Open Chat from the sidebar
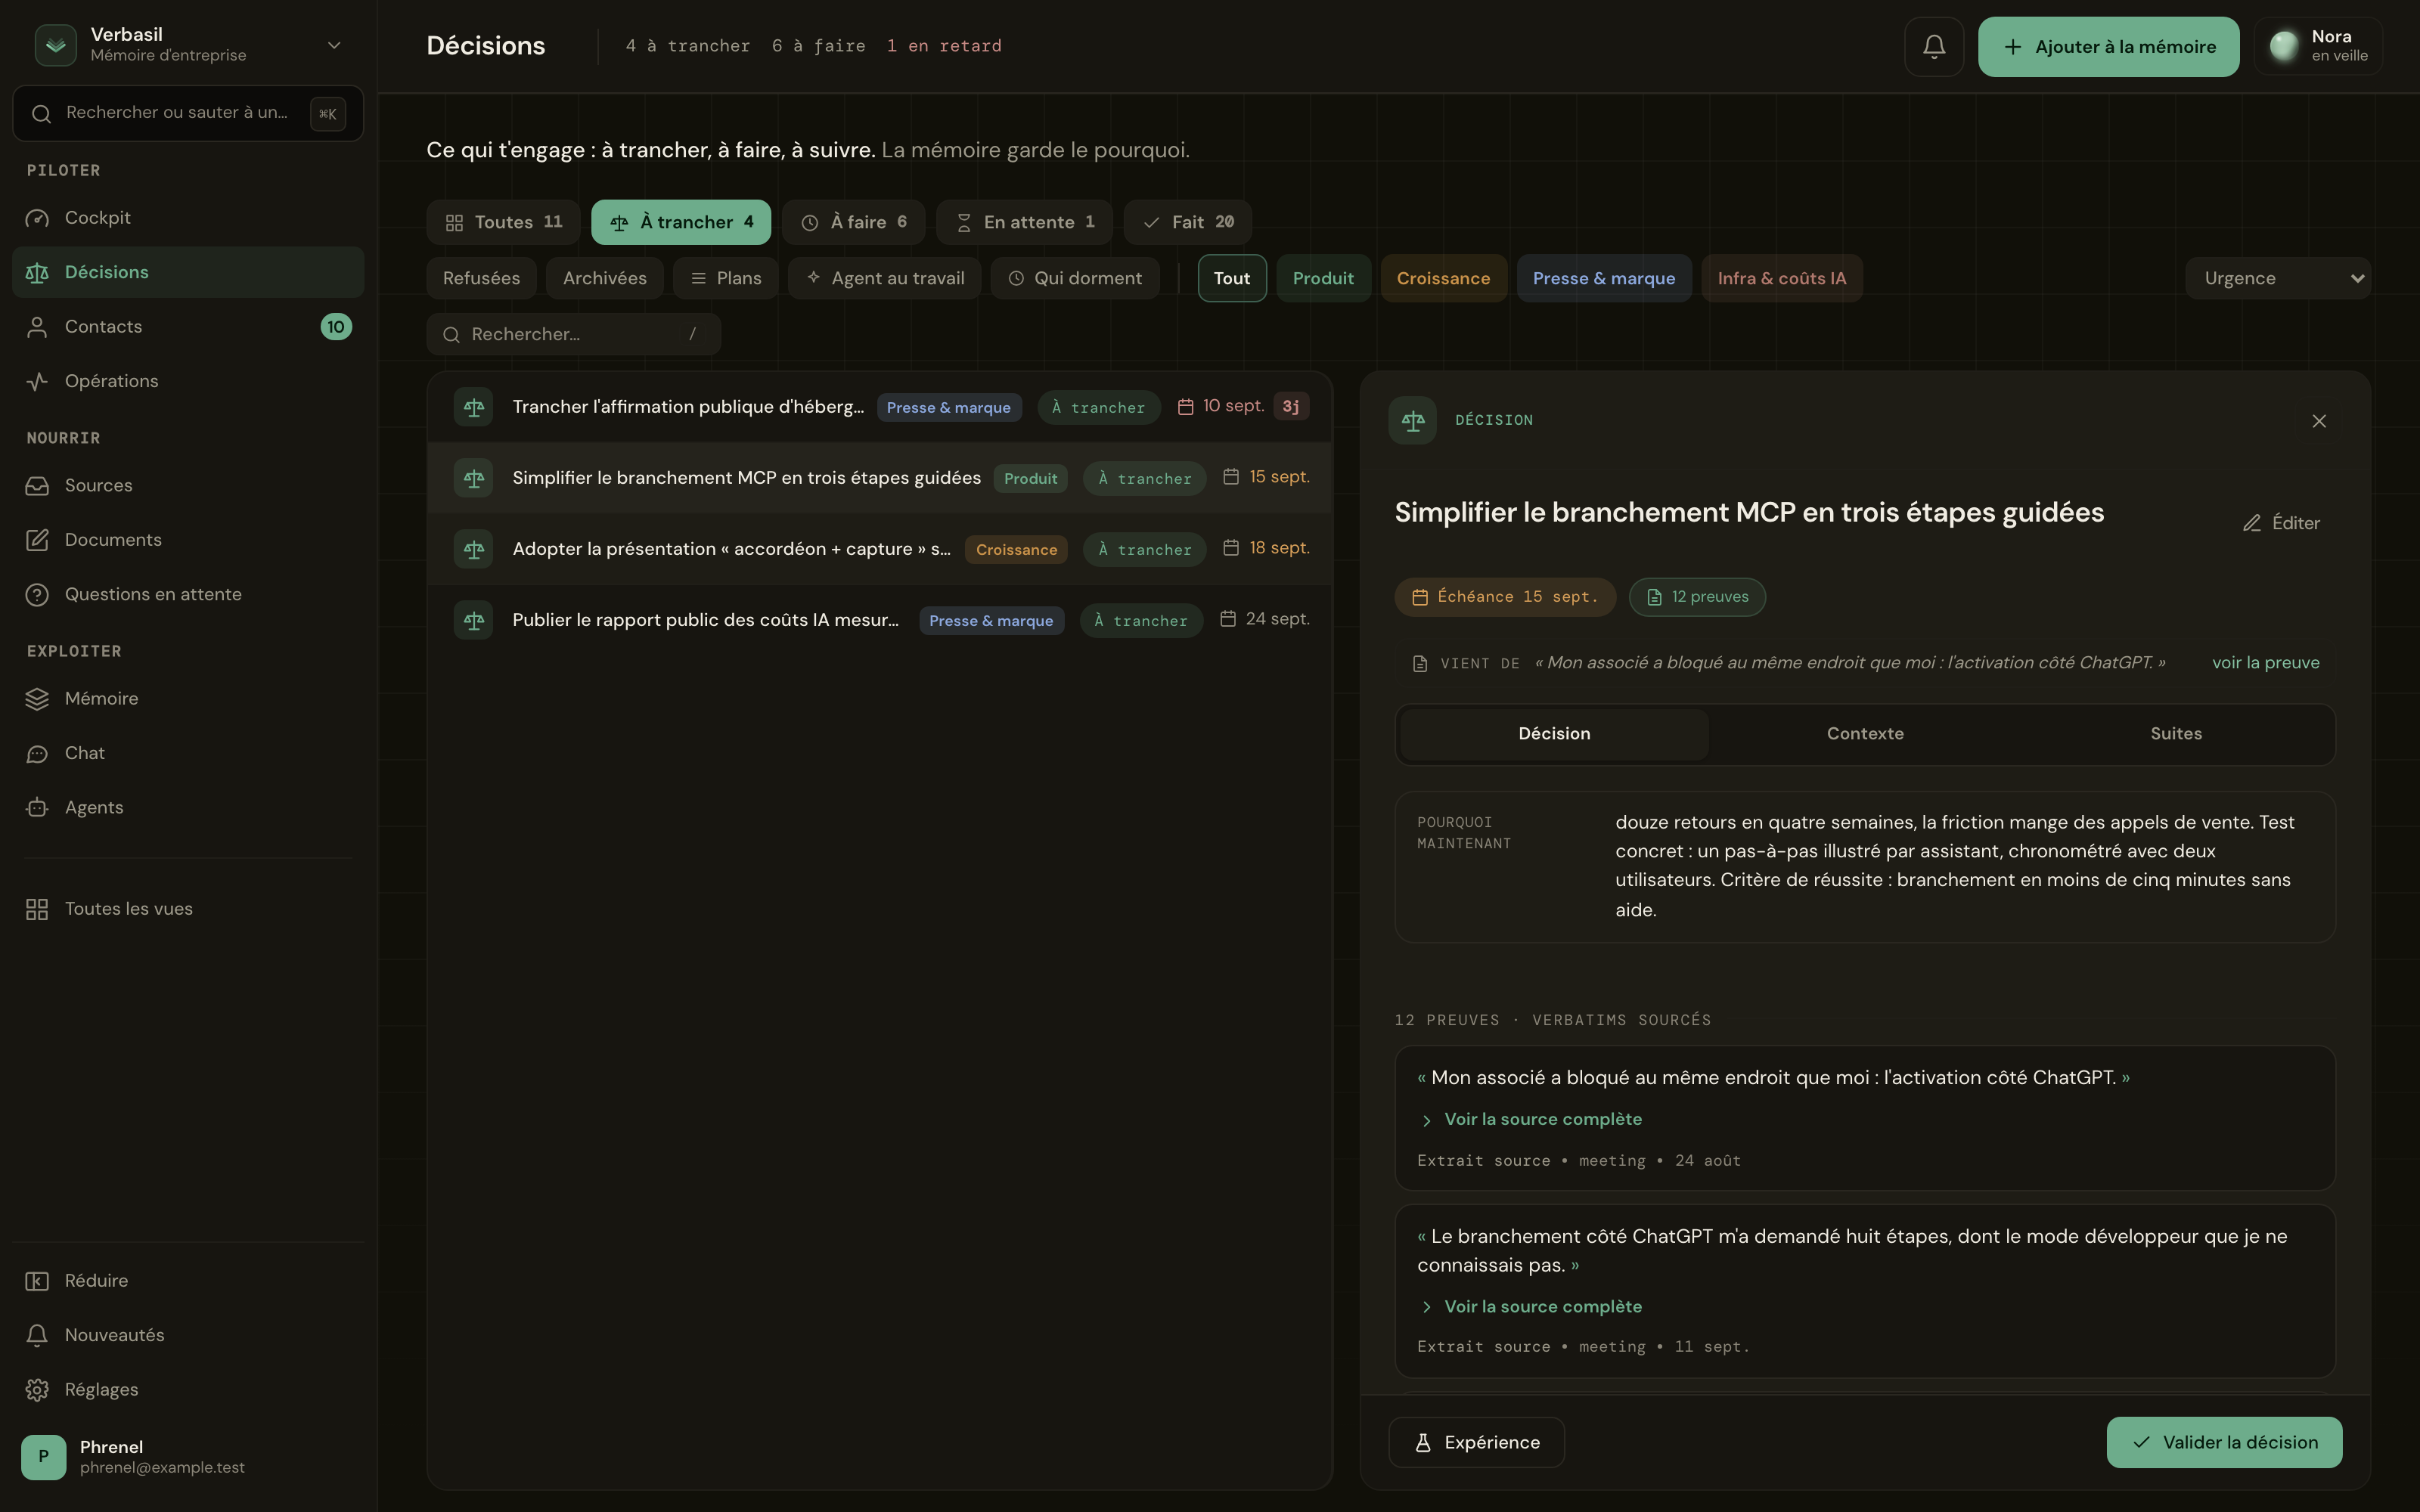The width and height of the screenshot is (2420, 1512). click(x=188, y=753)
